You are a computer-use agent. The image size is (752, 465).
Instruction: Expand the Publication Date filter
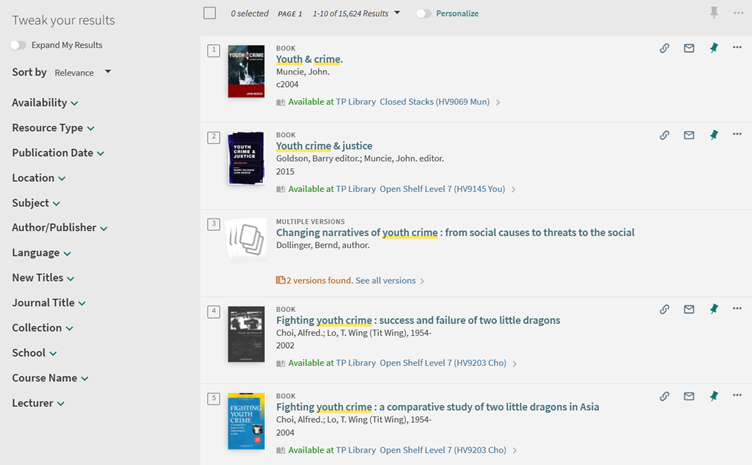[58, 153]
